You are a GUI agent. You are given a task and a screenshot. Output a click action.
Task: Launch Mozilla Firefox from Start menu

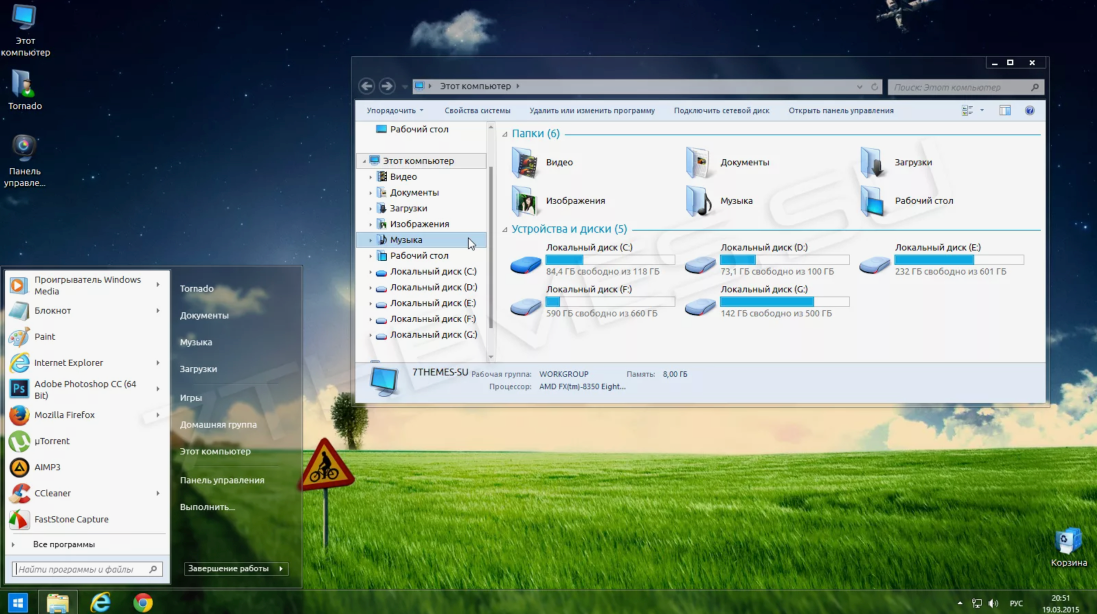tap(64, 415)
